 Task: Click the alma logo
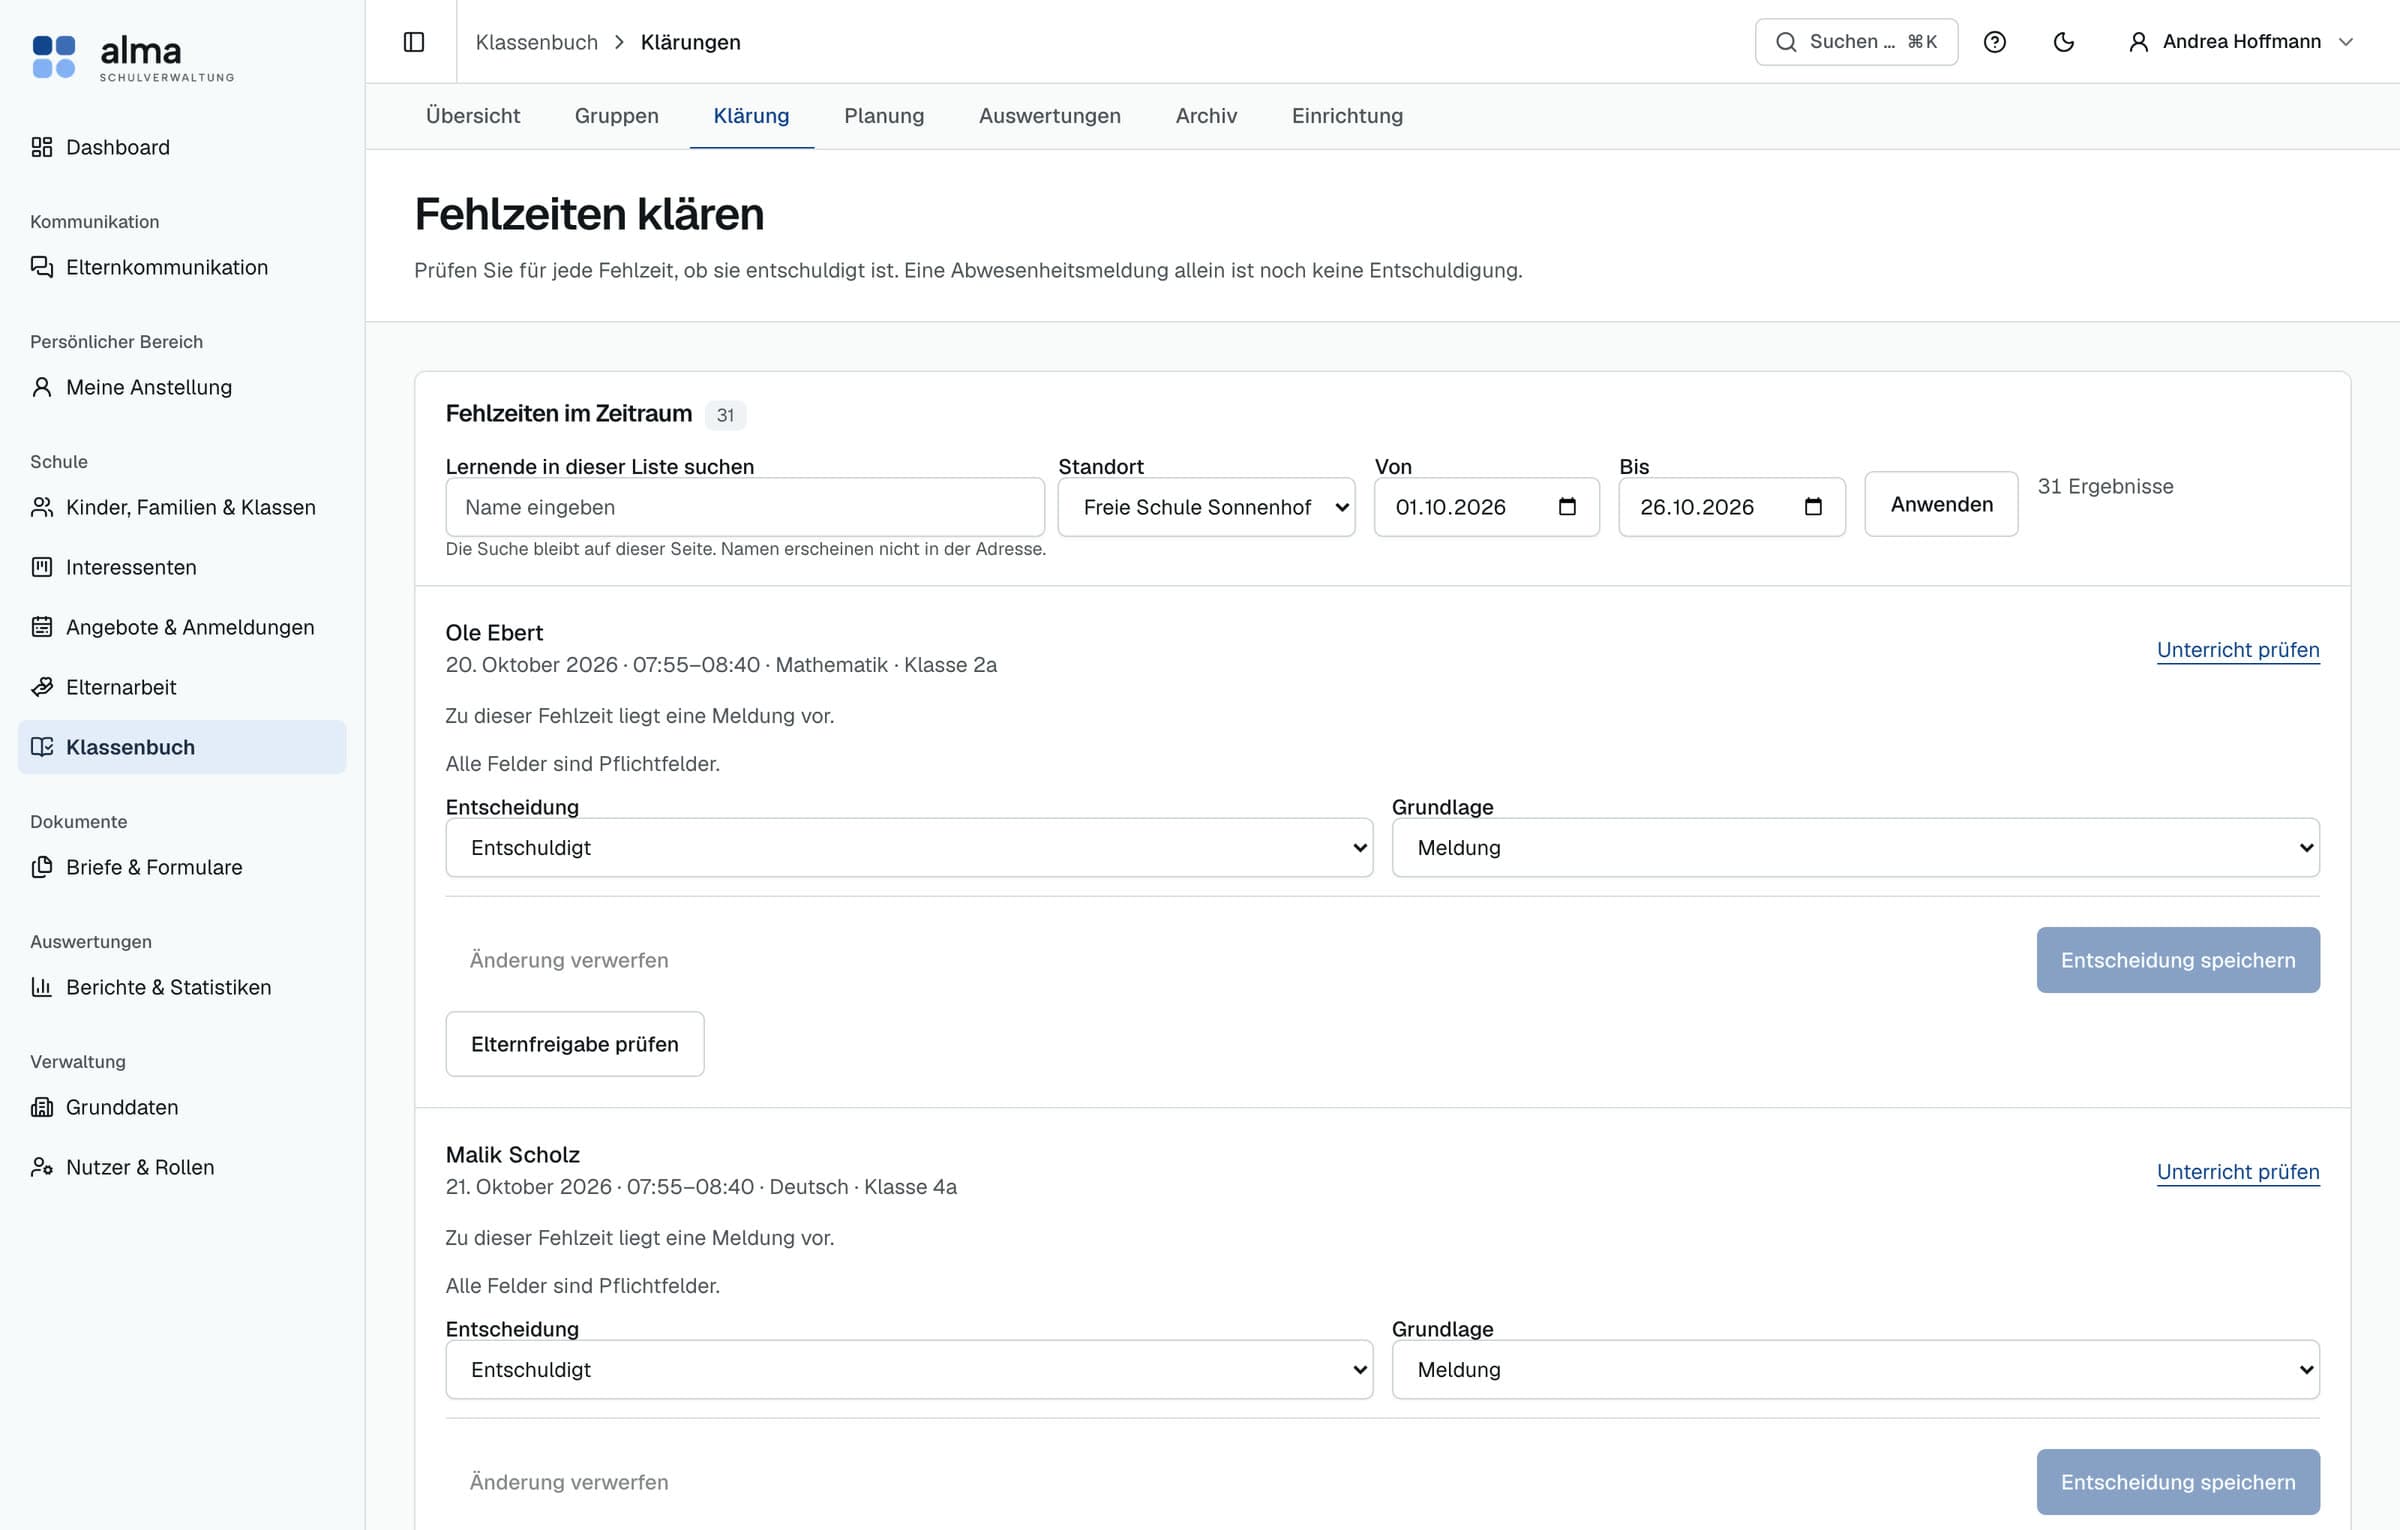[x=133, y=57]
